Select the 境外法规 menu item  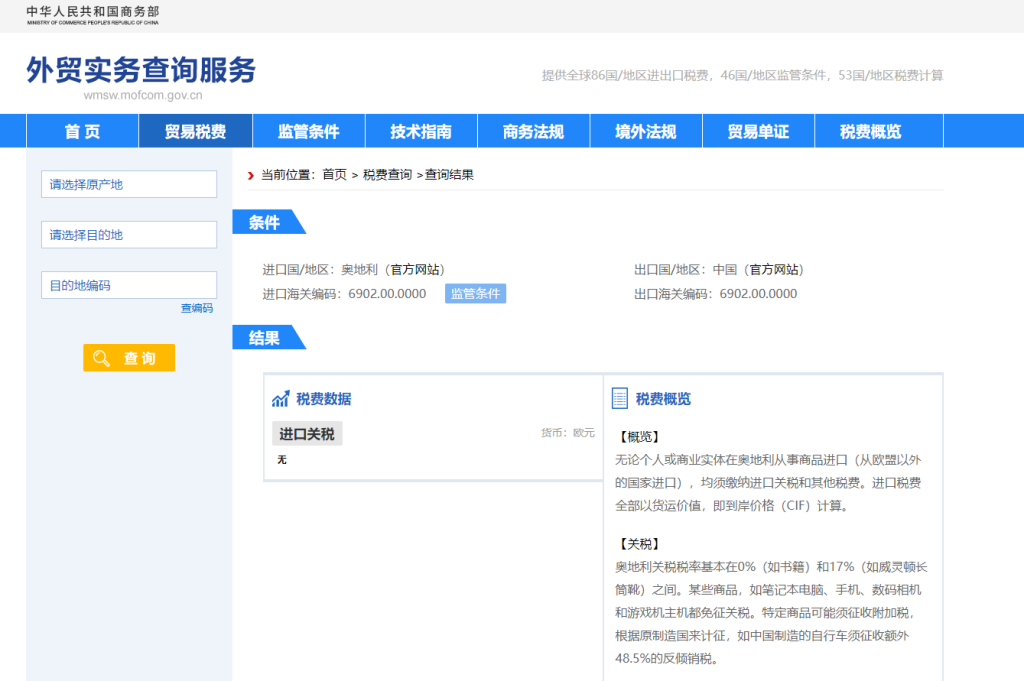point(646,131)
